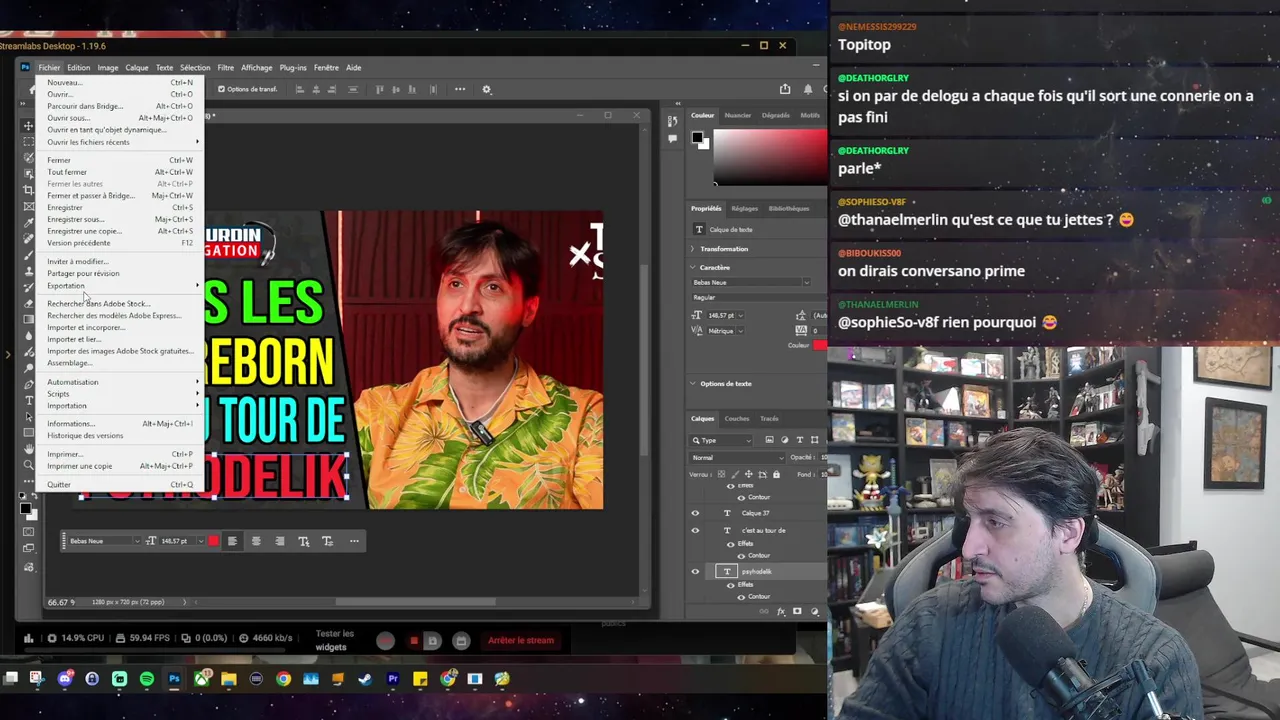
Task: Click the horizontal canvas scrollbar
Action: 416,602
